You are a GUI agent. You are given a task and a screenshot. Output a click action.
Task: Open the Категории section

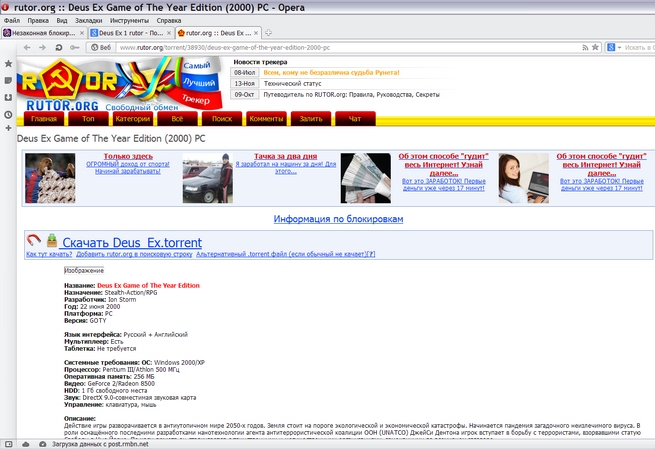pyautogui.click(x=133, y=119)
